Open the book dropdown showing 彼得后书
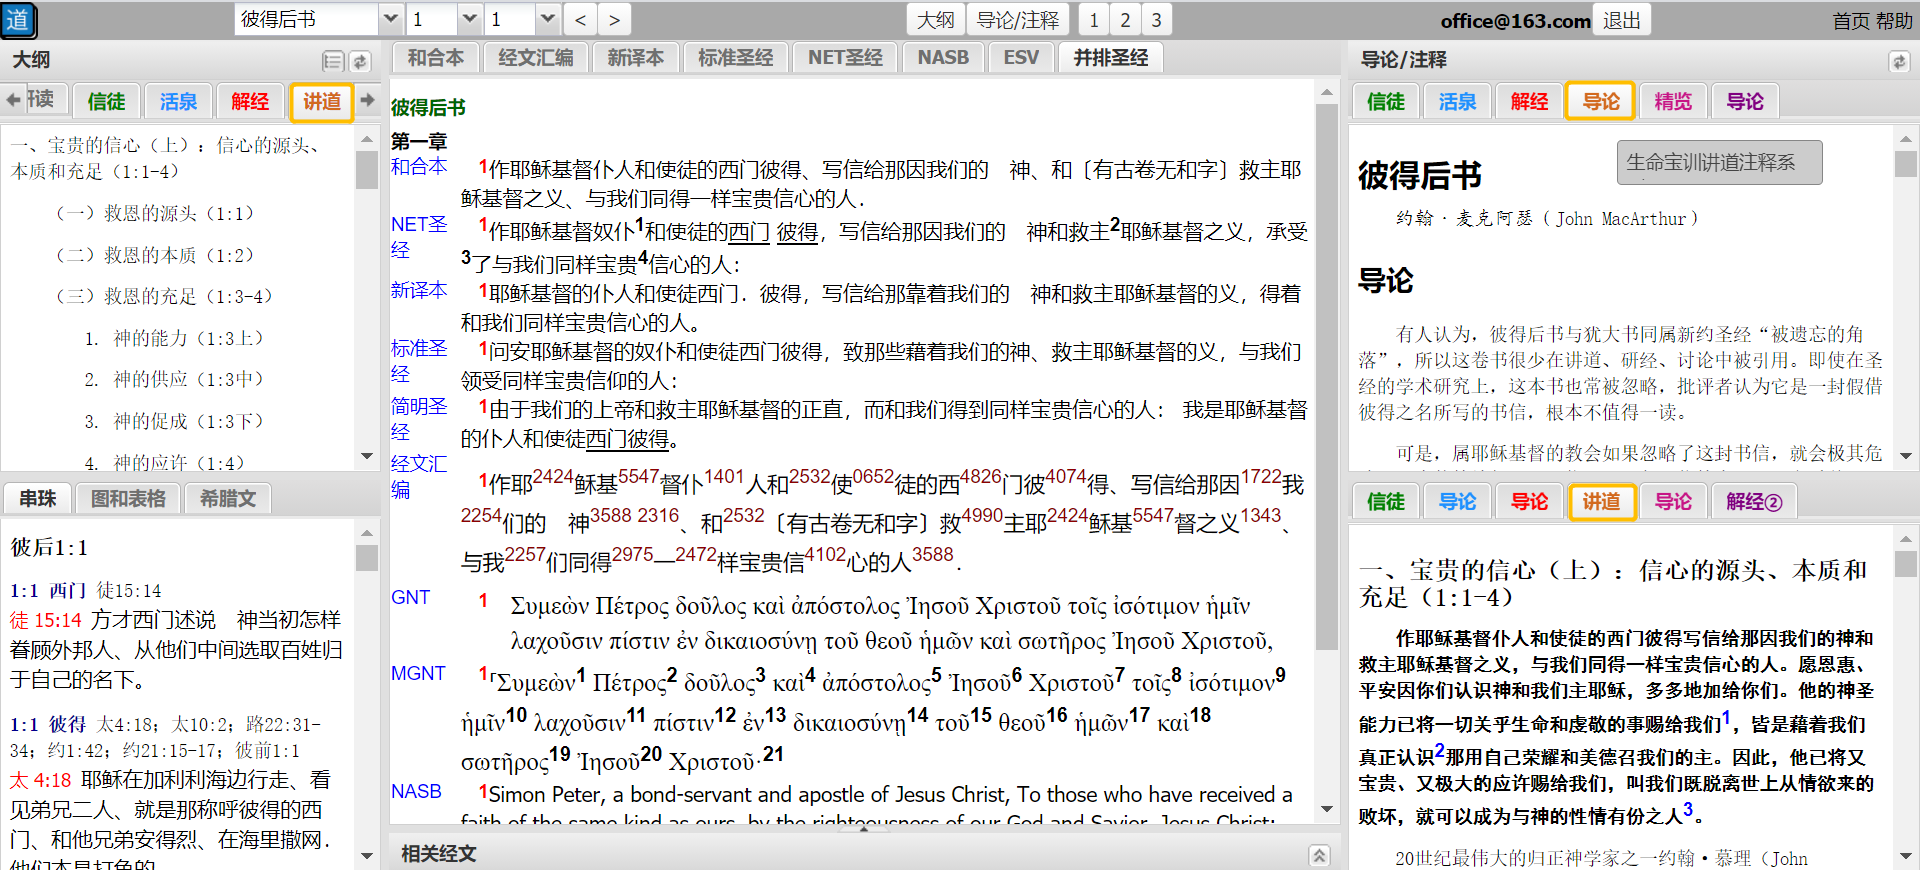Screen dimensions: 1920x870 (x=391, y=20)
